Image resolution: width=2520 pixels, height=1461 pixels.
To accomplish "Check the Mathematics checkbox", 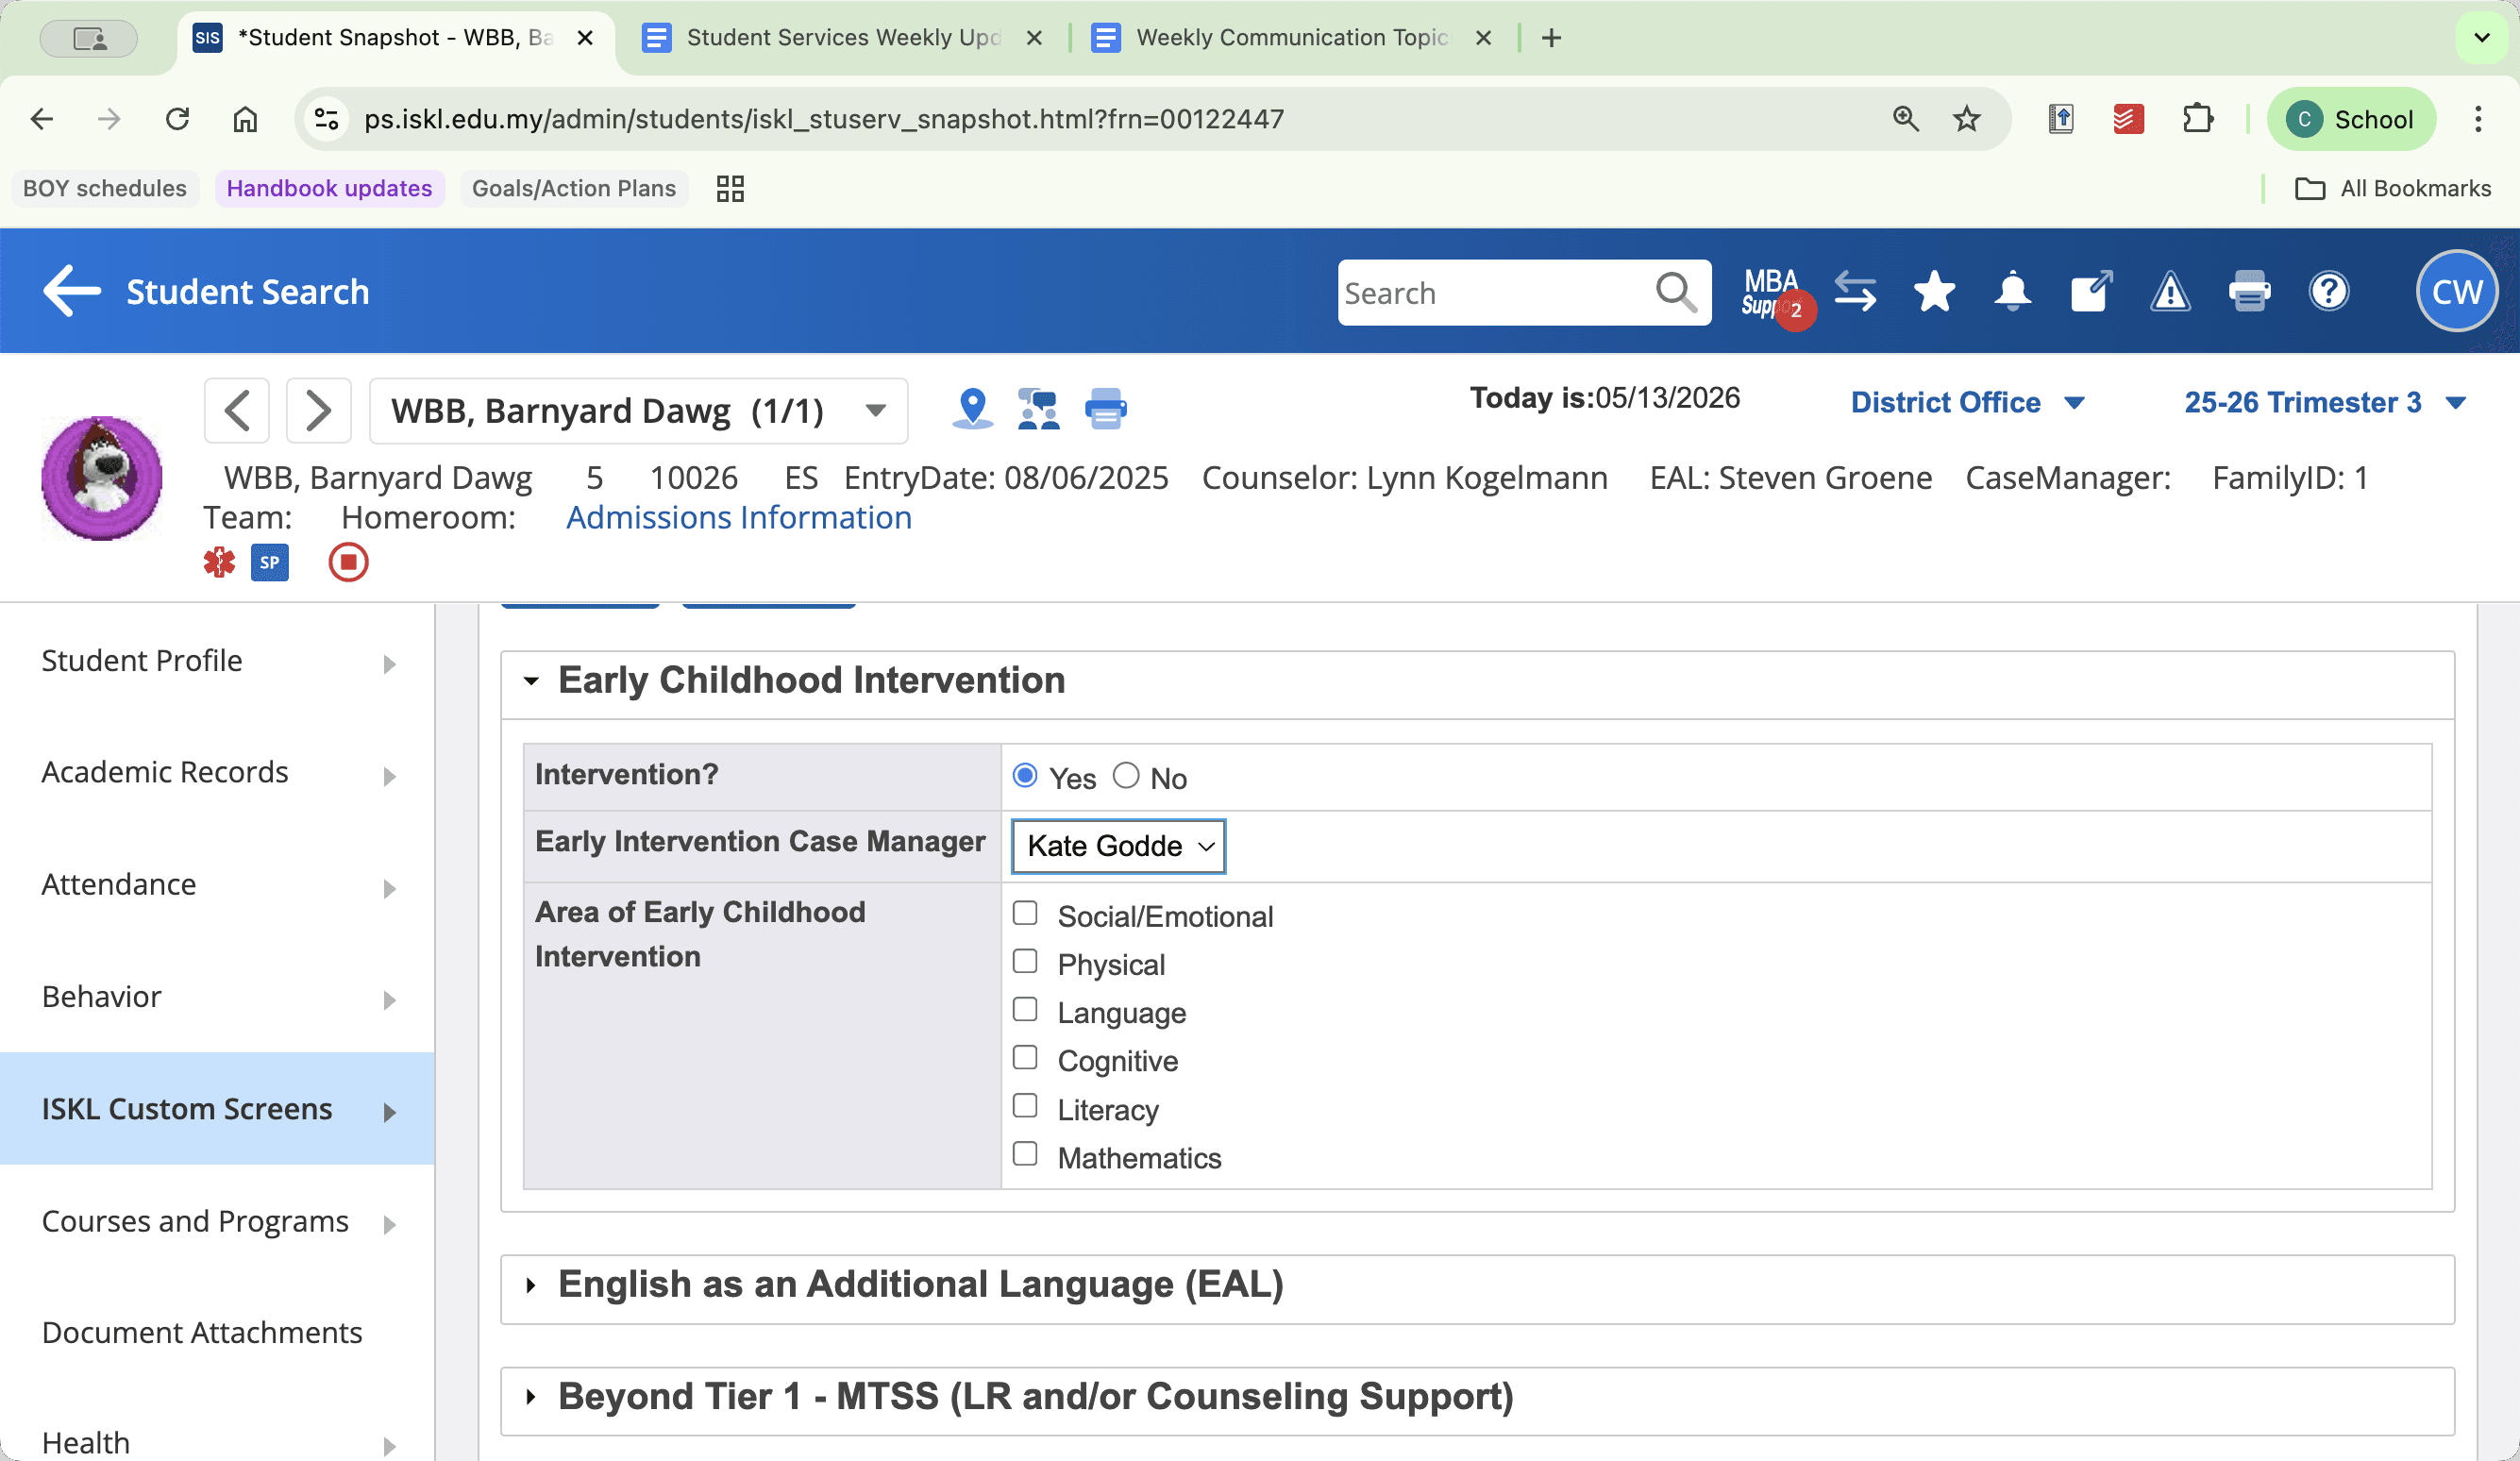I will coord(1024,1154).
